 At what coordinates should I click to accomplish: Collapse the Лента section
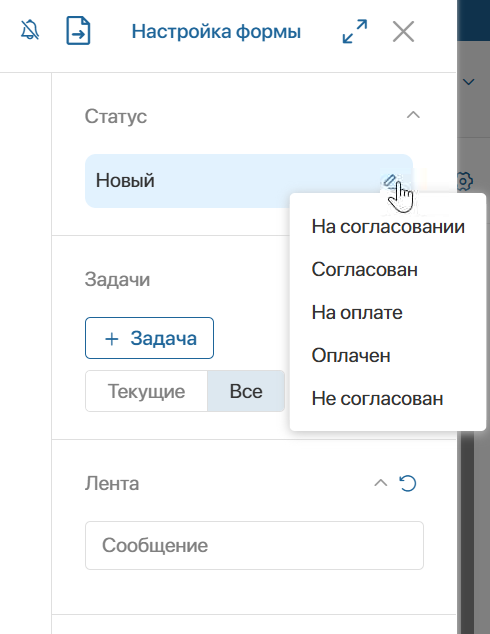coord(380,483)
